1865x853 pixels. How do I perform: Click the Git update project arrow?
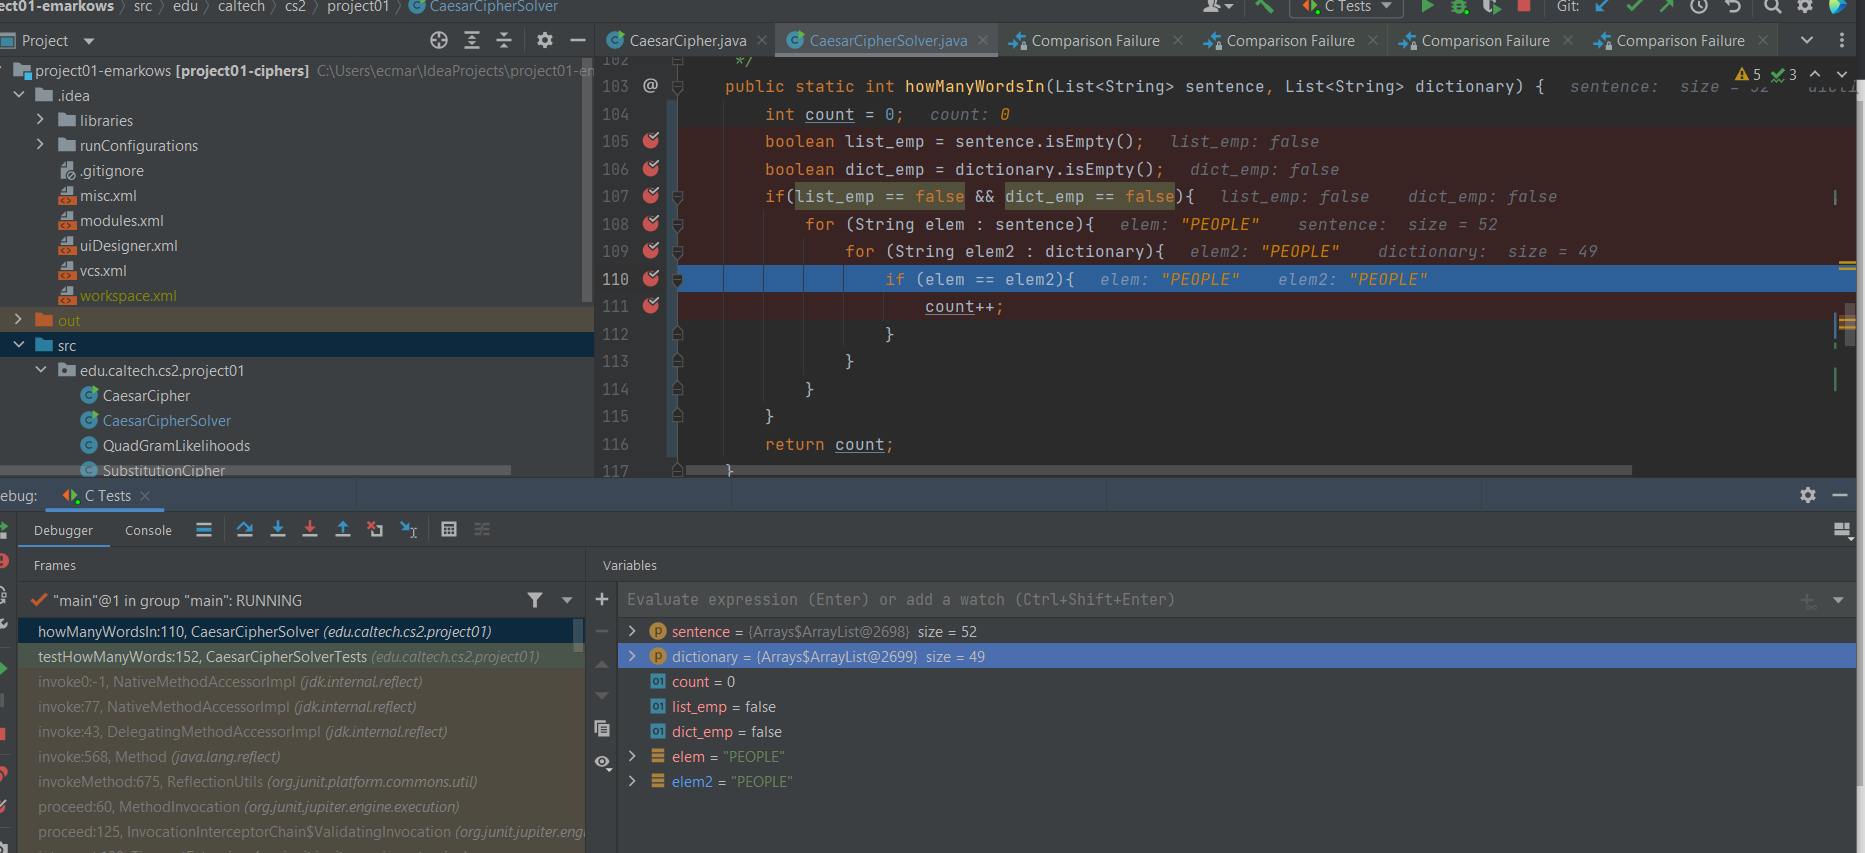tap(1602, 7)
